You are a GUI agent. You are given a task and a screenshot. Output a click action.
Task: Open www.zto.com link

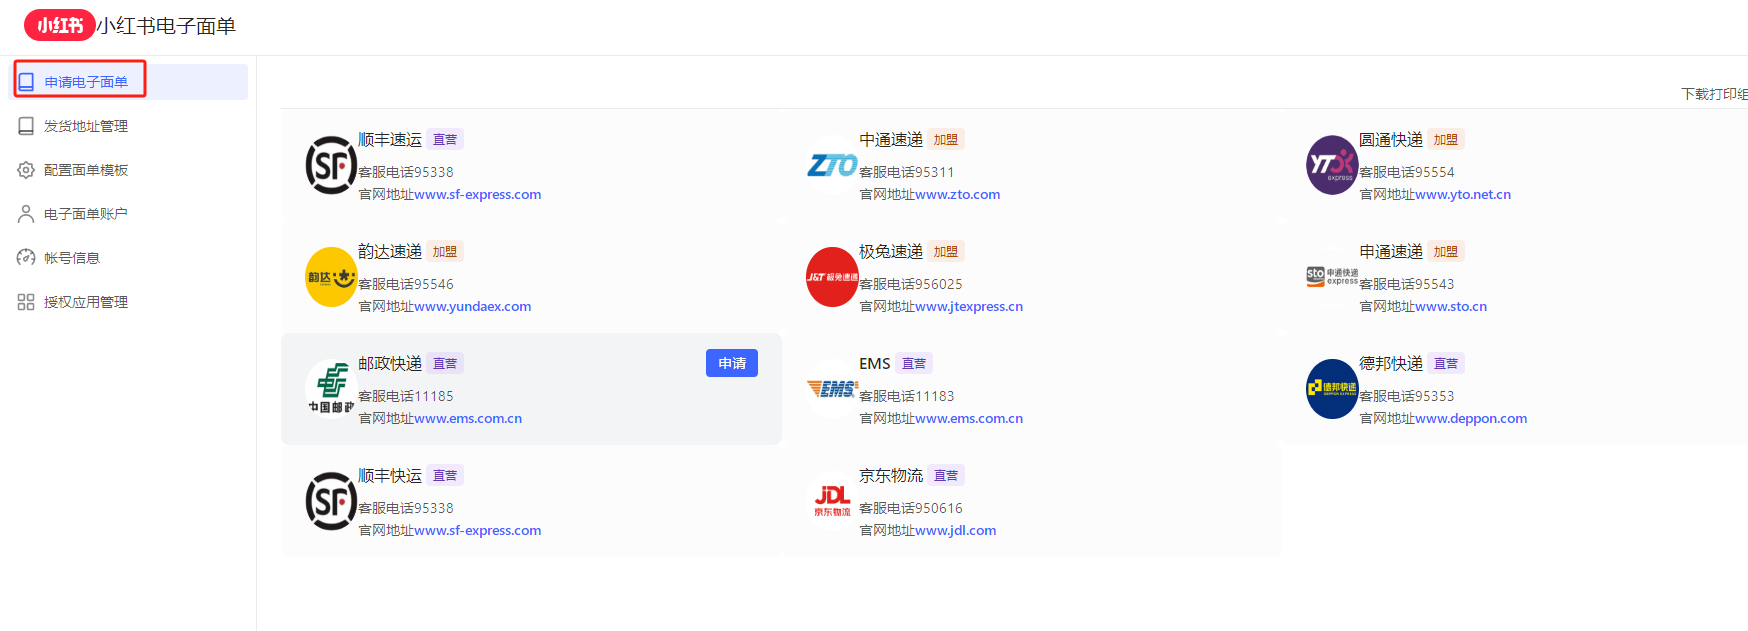point(958,194)
